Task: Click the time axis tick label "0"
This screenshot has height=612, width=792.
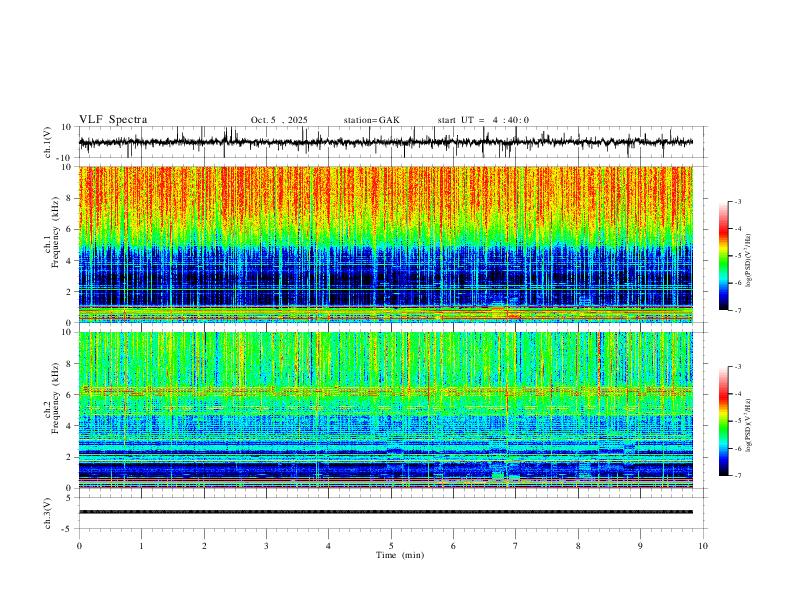Action: click(x=79, y=546)
